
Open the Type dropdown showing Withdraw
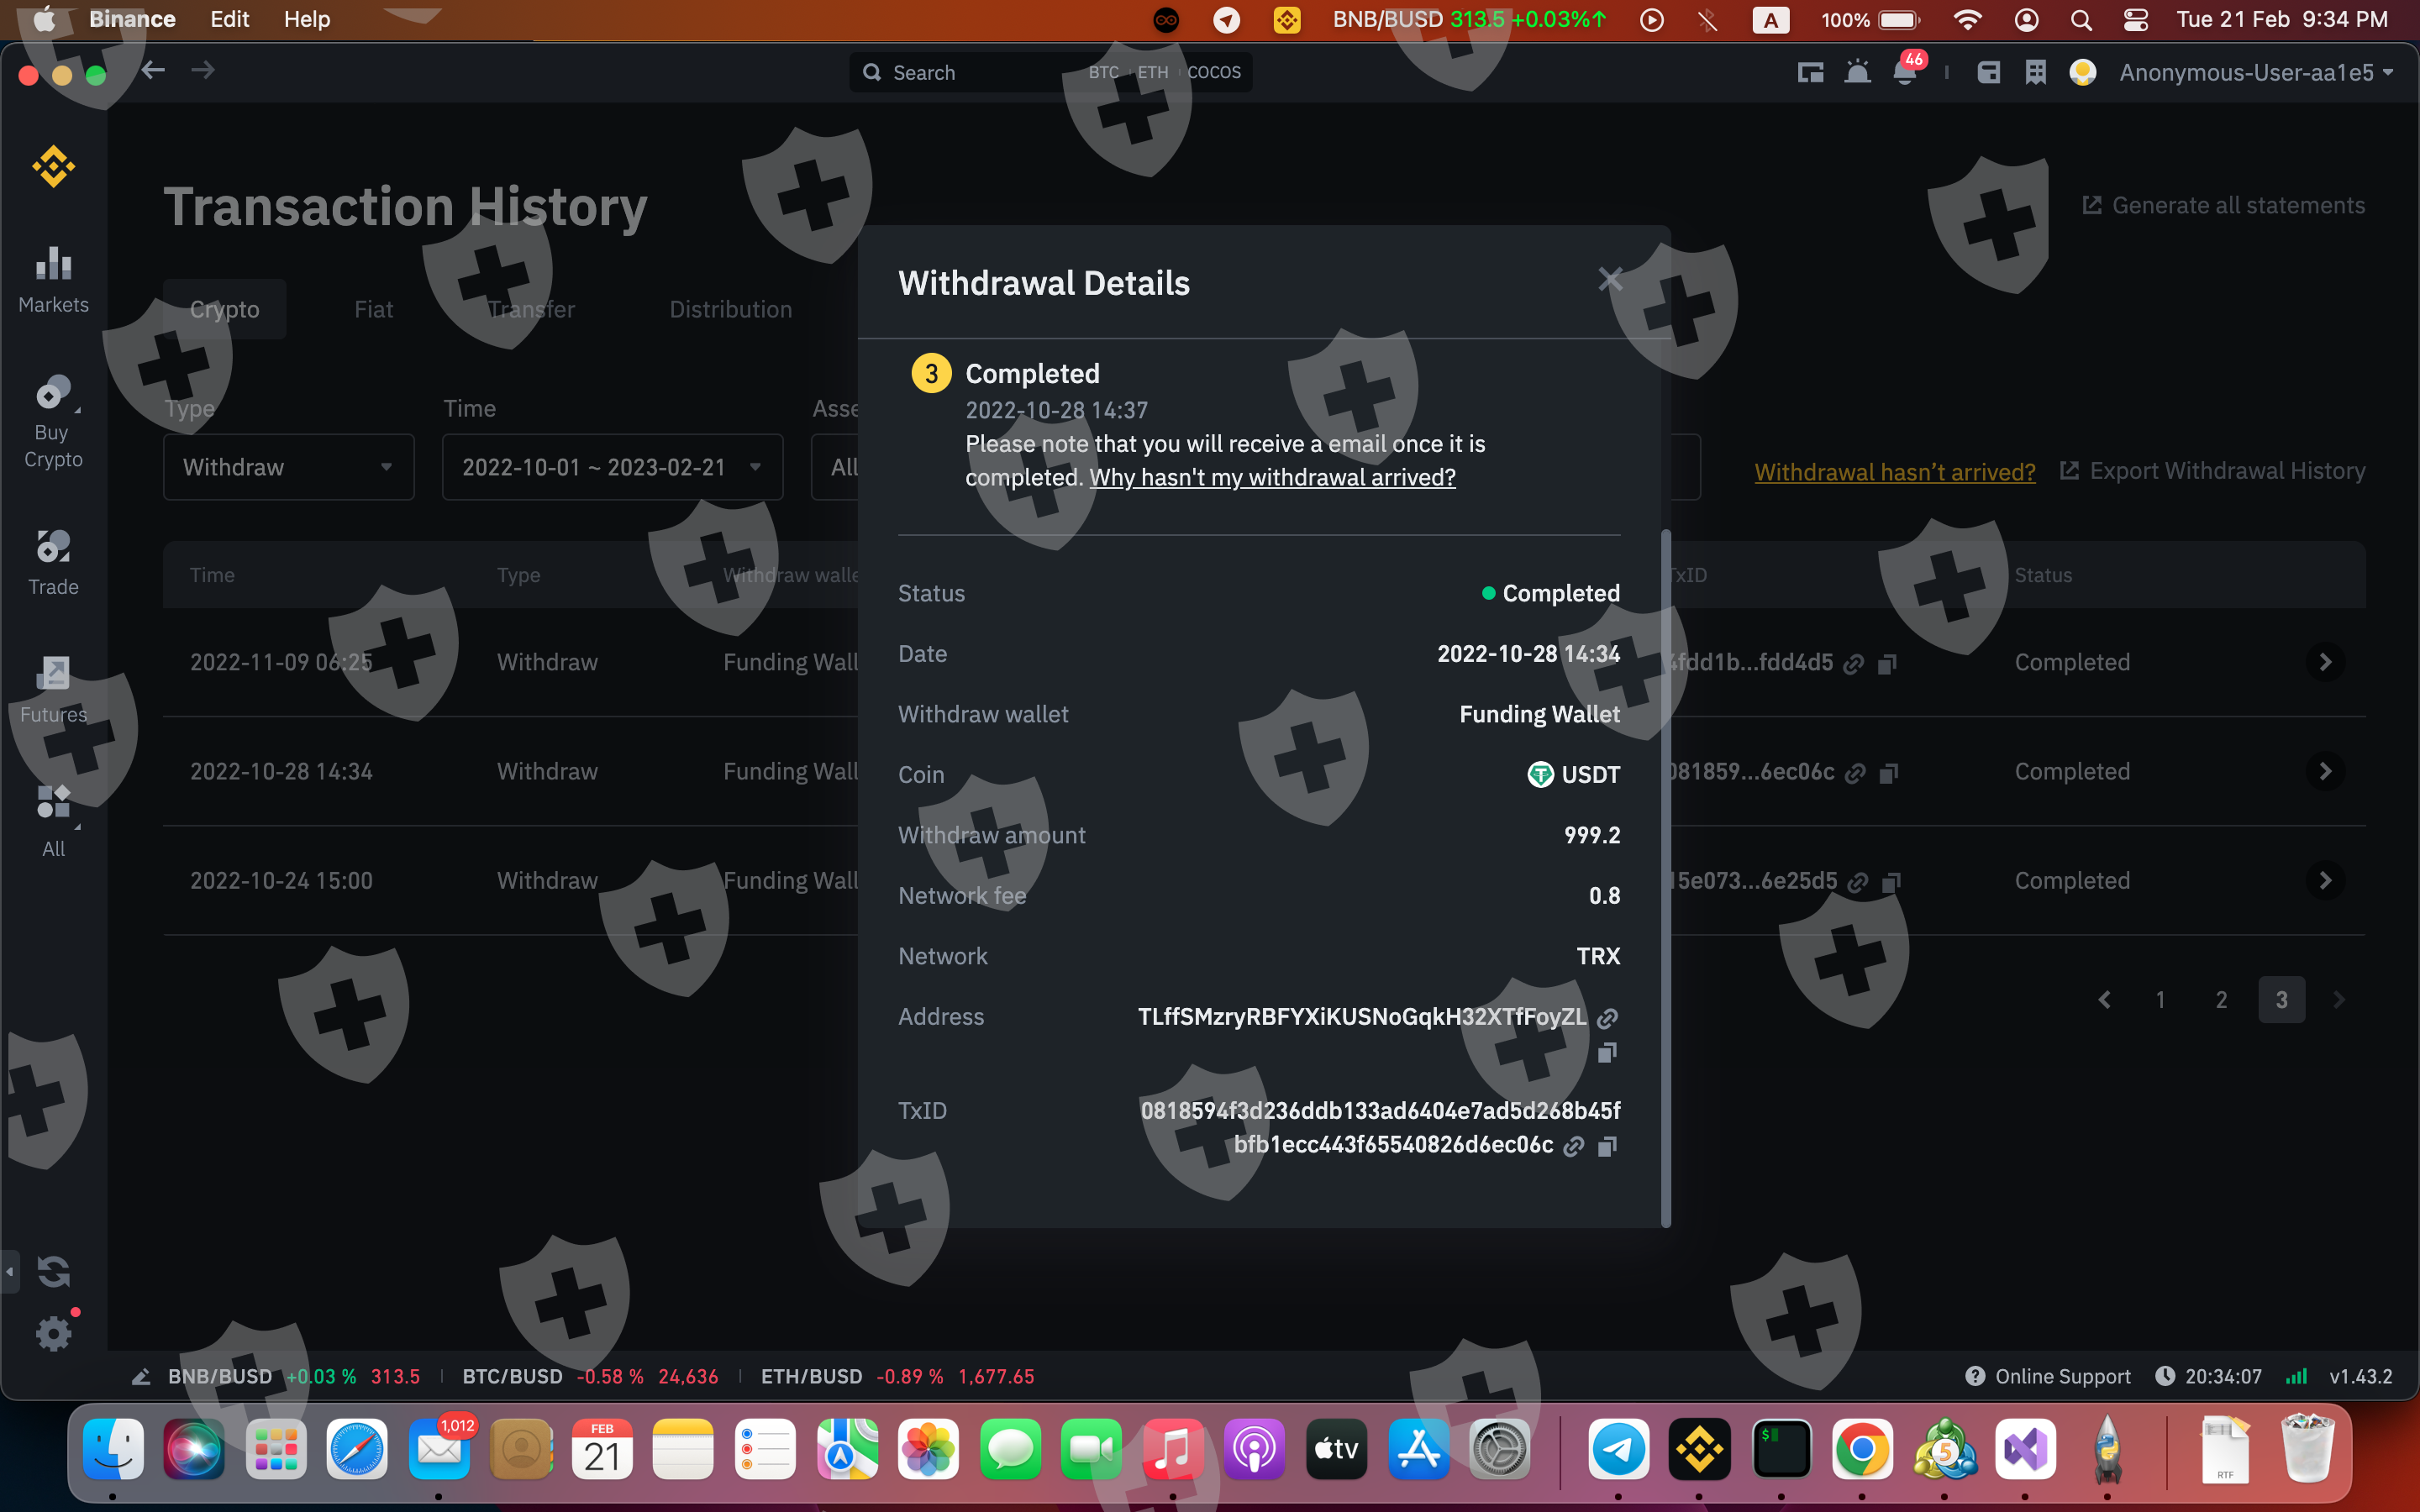click(288, 467)
